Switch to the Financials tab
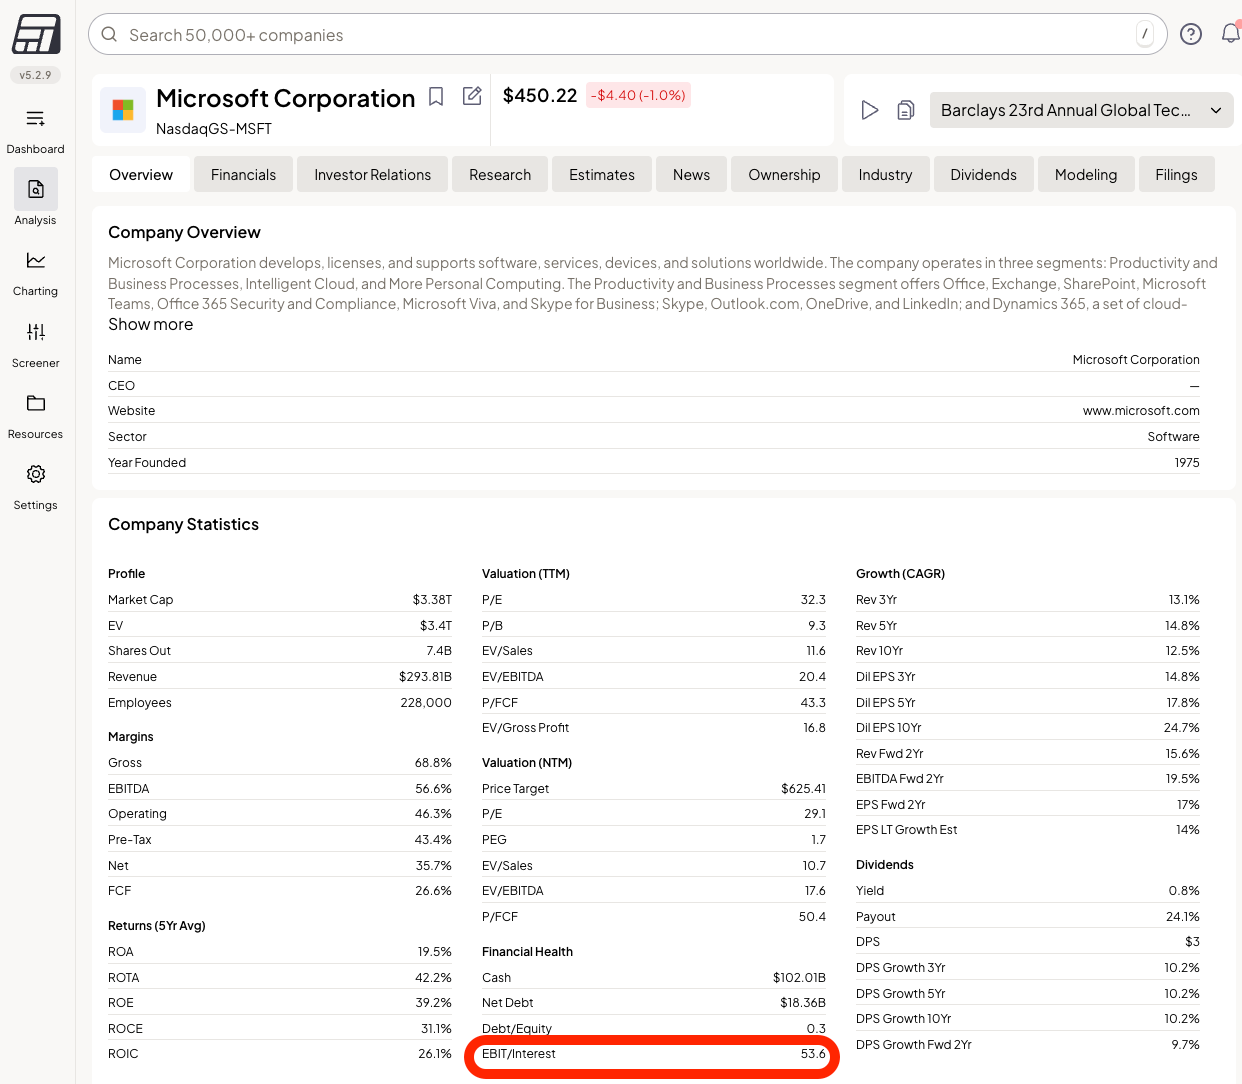Screen dimensions: 1242x1084 pos(243,174)
